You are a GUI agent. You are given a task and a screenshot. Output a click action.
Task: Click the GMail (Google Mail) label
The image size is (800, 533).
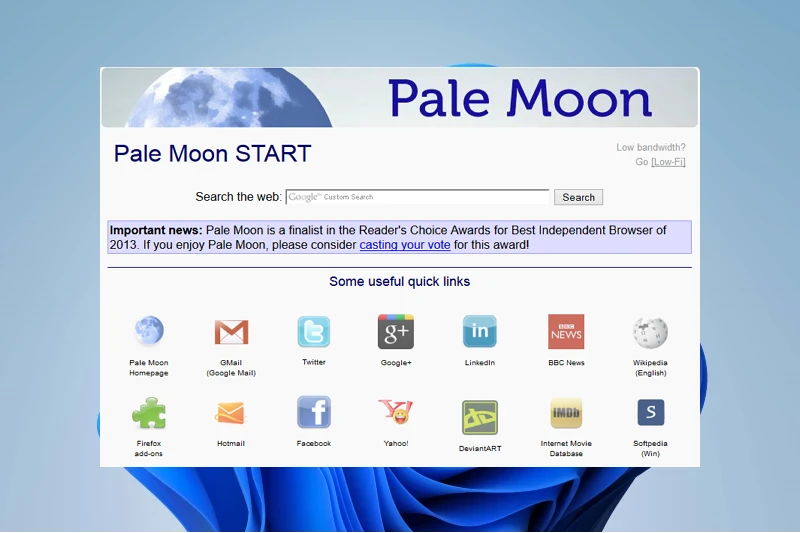pyautogui.click(x=231, y=368)
